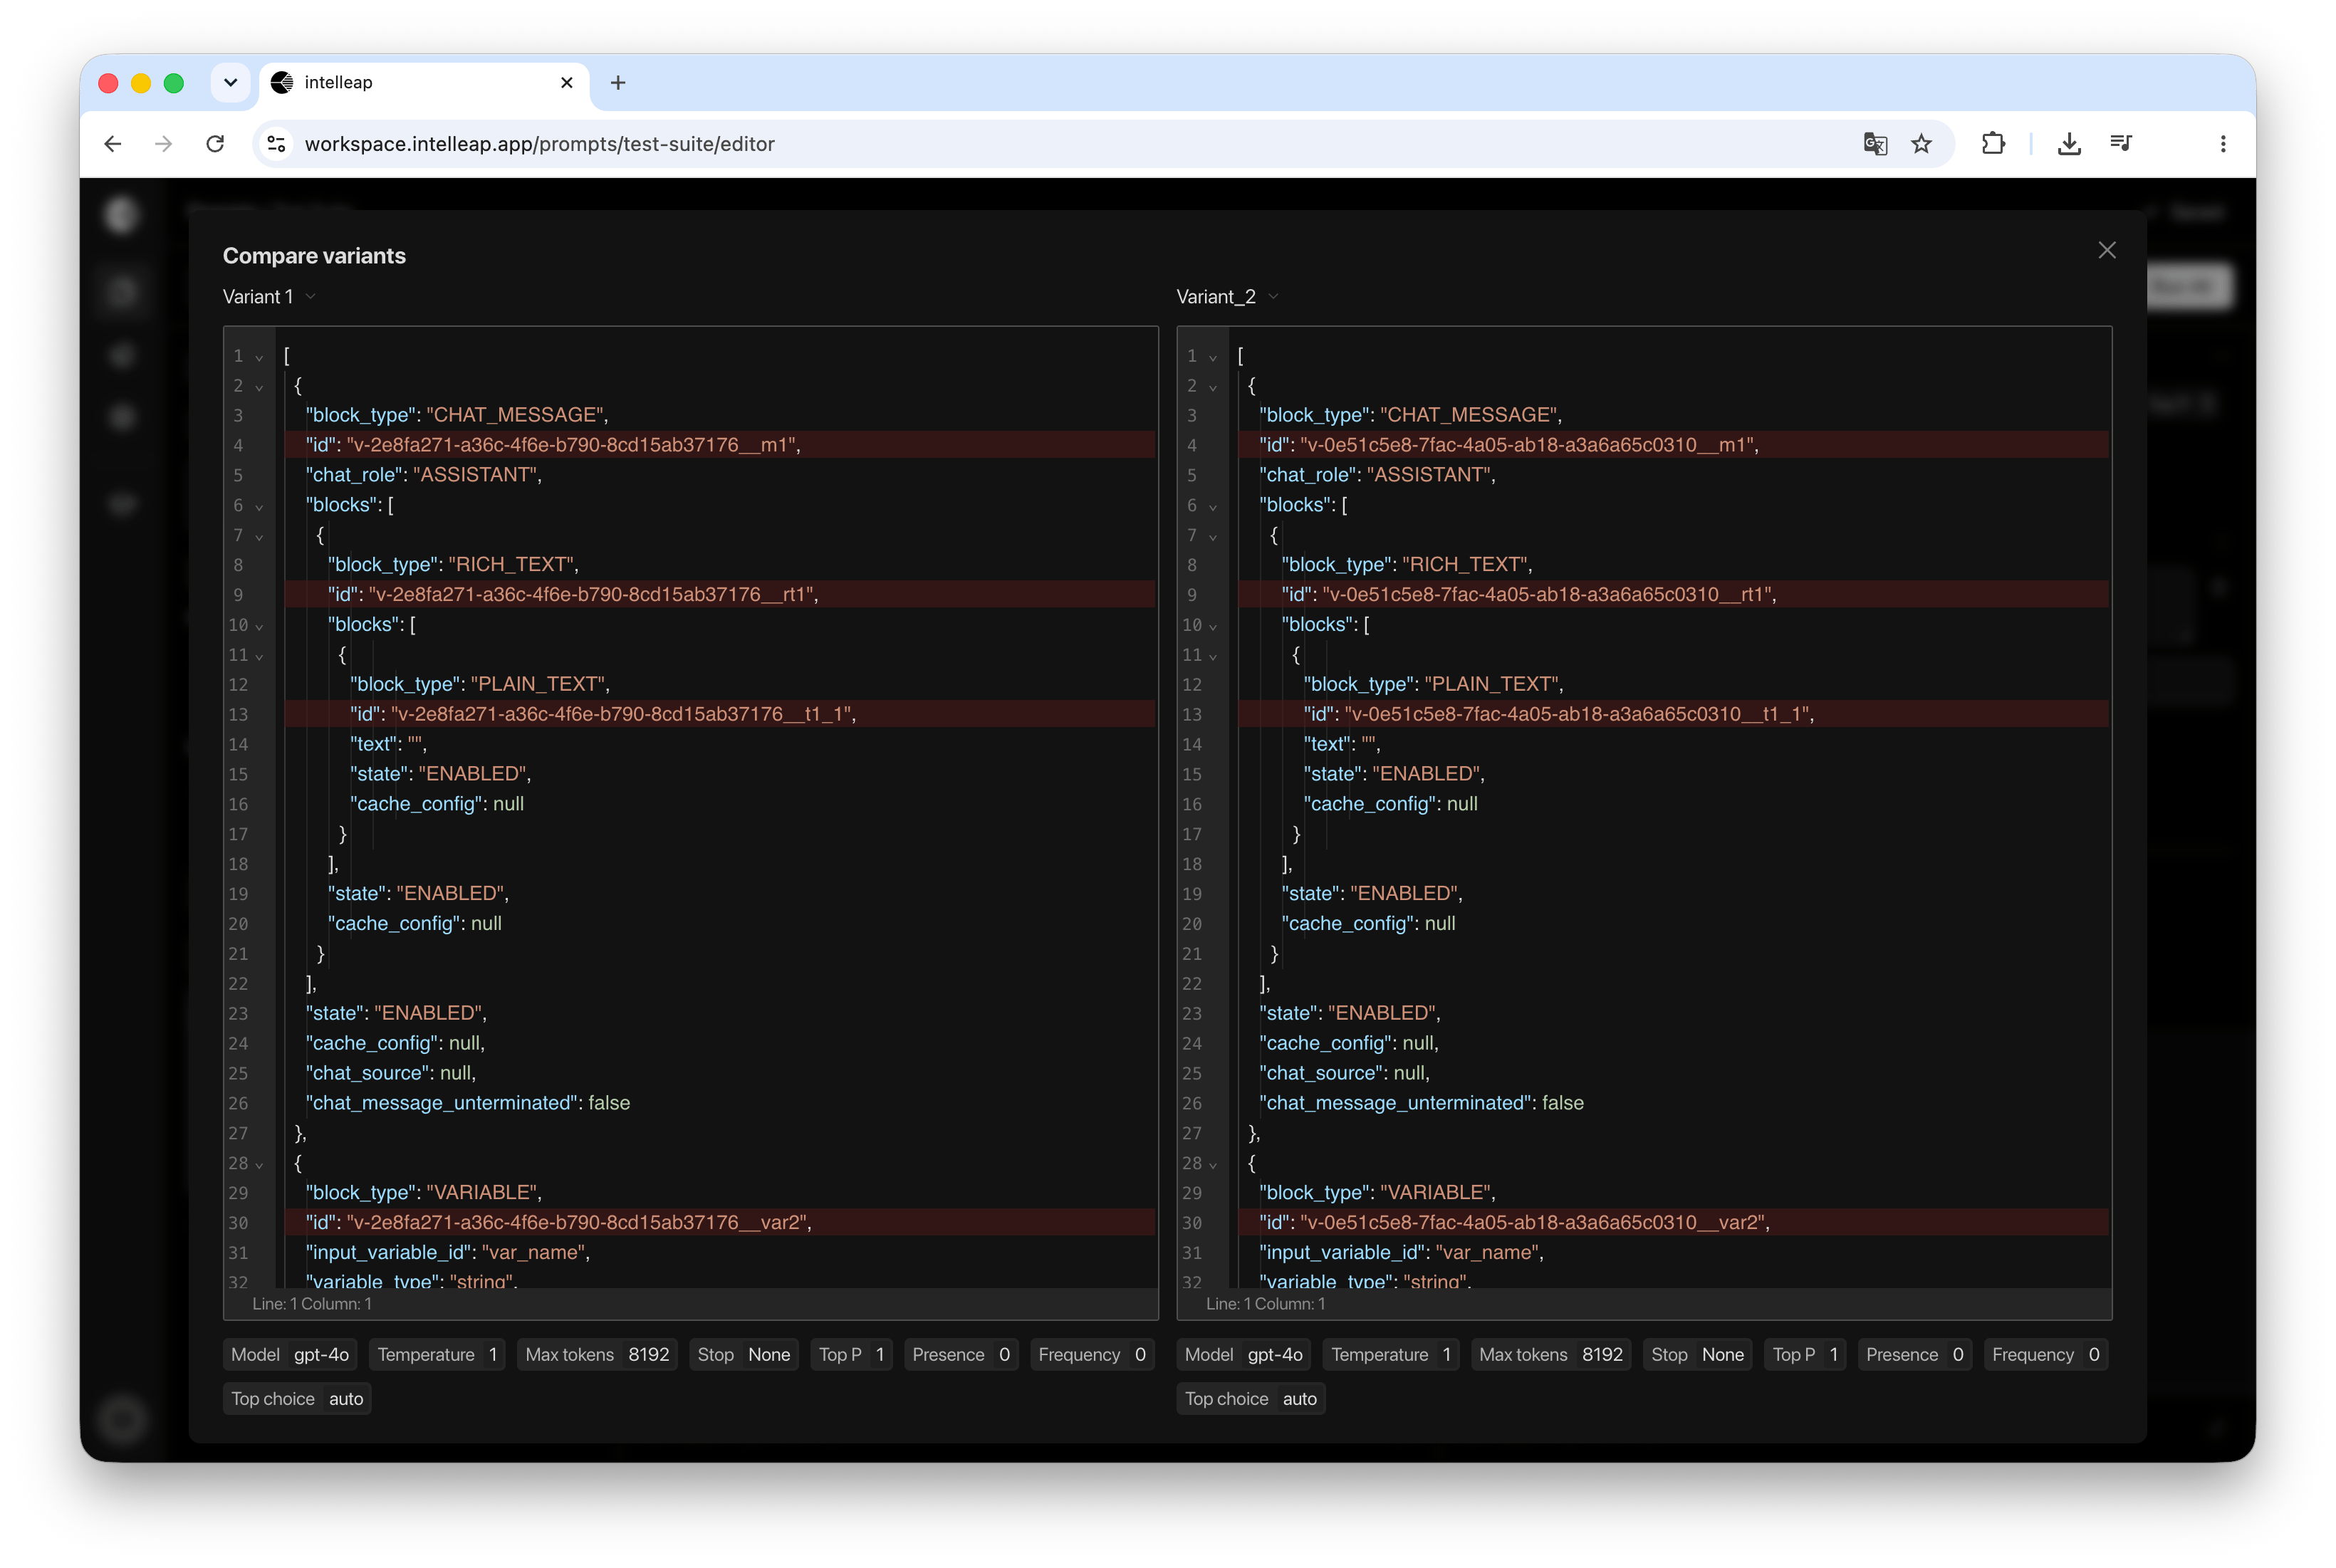Click the browser back arrow
Viewport: 2336px width, 1568px height.
pyautogui.click(x=113, y=144)
